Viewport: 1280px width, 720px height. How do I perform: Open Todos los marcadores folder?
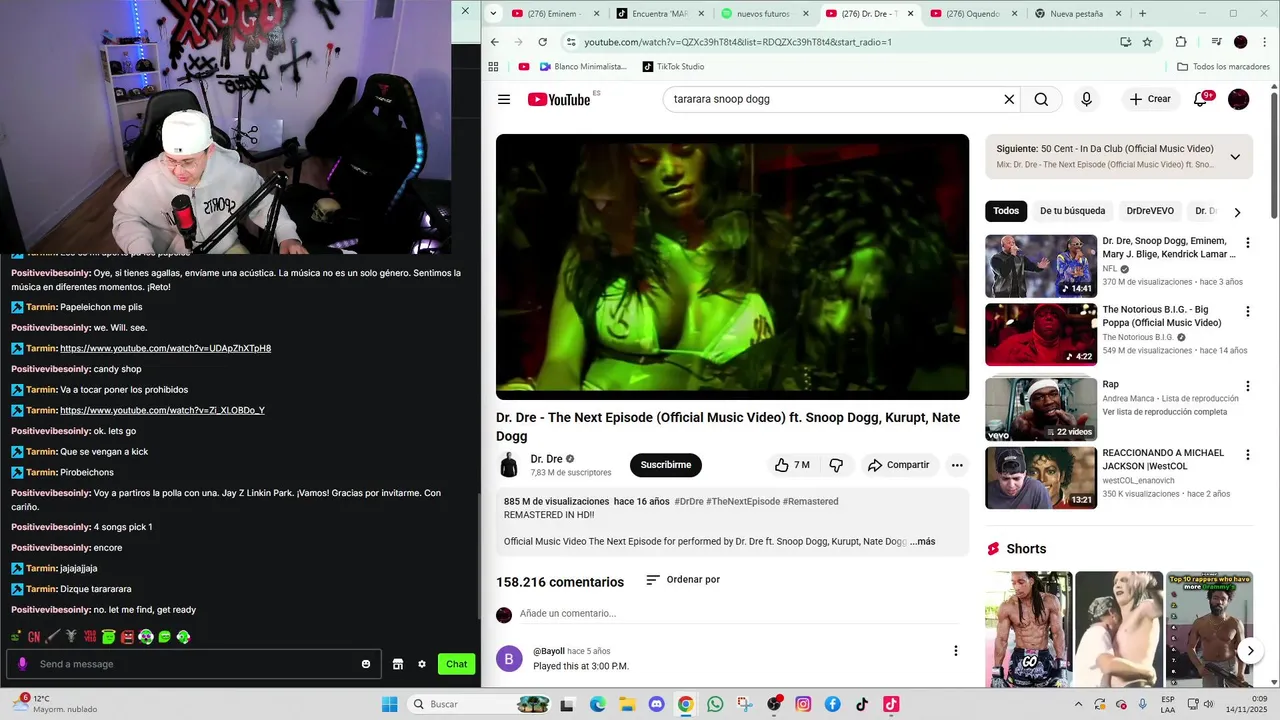(1223, 67)
